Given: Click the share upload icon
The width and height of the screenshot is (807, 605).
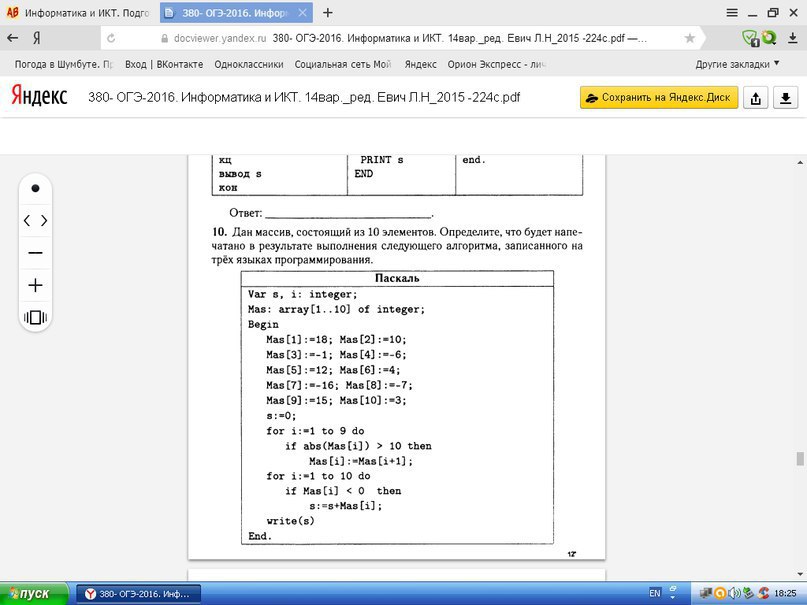Looking at the screenshot, I should pyautogui.click(x=757, y=98).
